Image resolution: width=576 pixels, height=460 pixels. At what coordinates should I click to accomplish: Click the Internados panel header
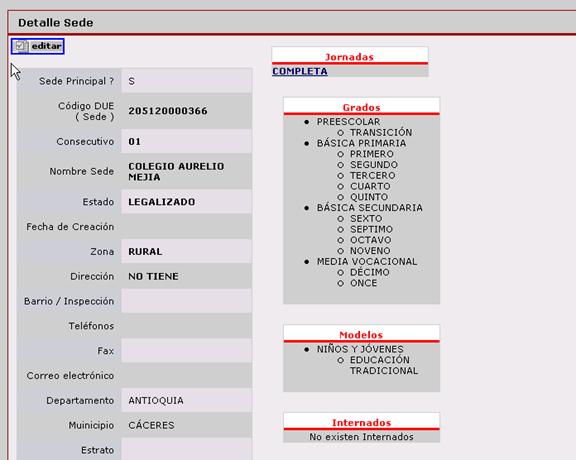coord(361,423)
